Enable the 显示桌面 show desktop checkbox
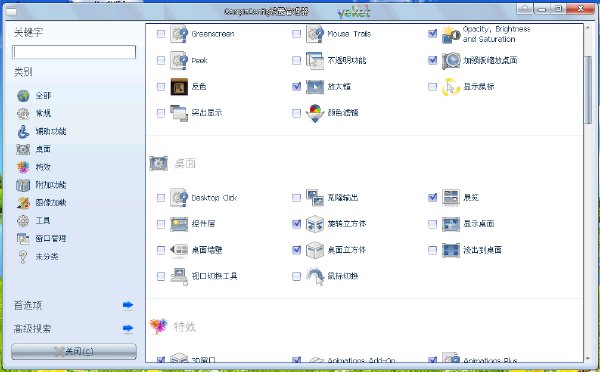Screen dimensions: 600x372 click(x=432, y=224)
